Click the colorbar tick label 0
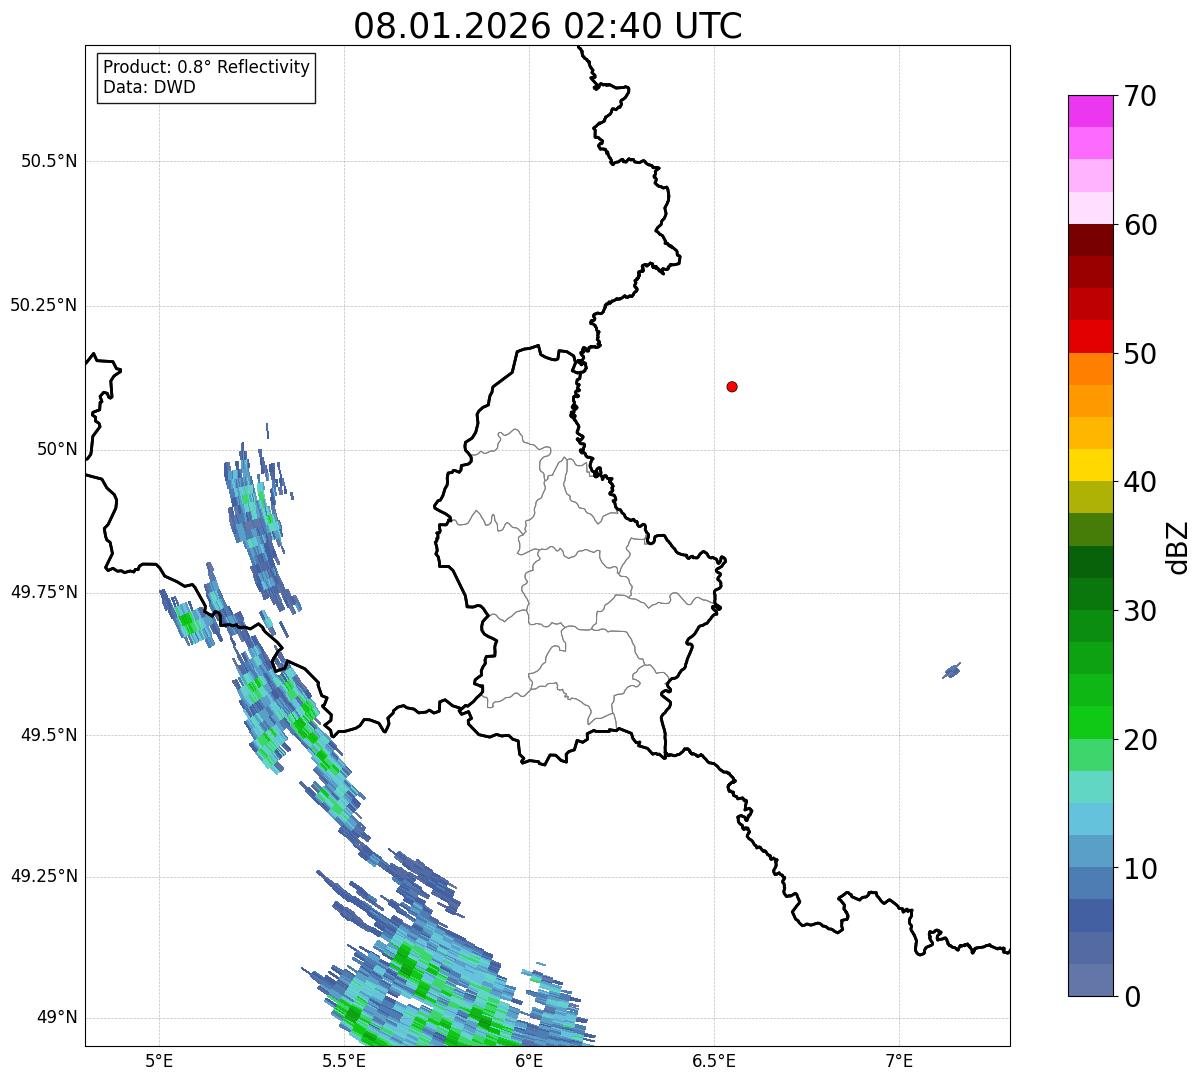The image size is (1202, 1081). tap(1132, 997)
